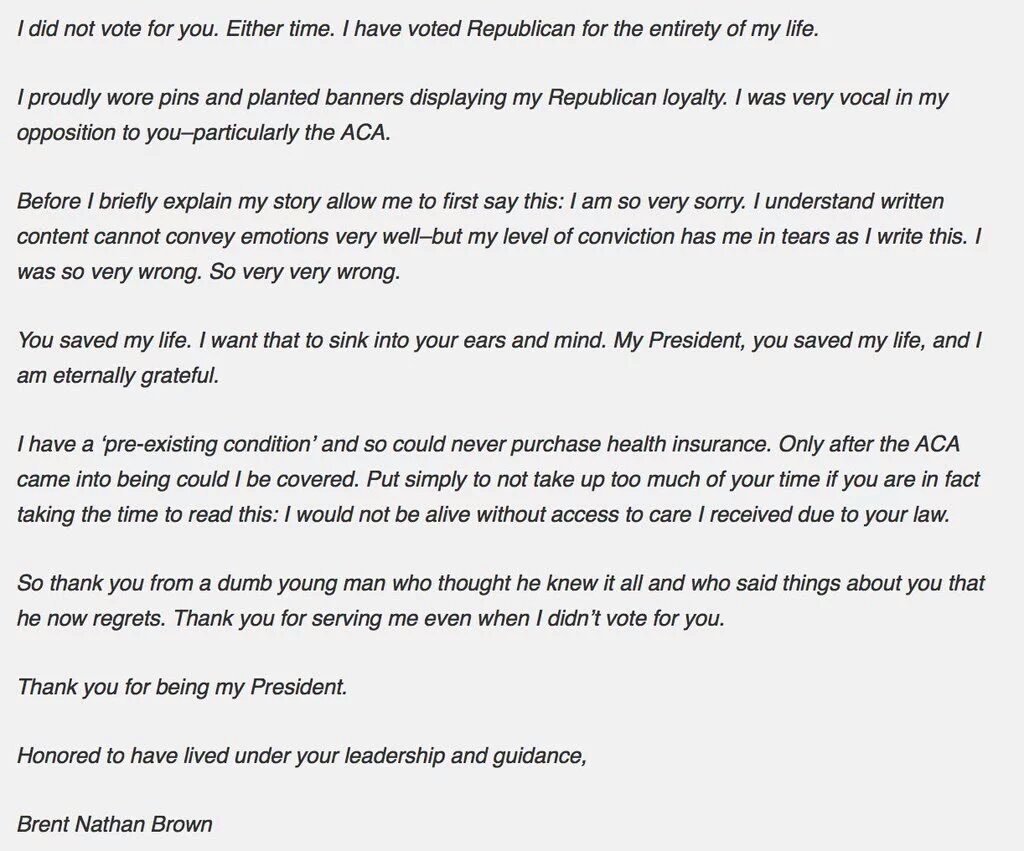The width and height of the screenshot is (1024, 851).
Task: Click the quoted phrase 'pre-existing condition'
Action: point(209,444)
